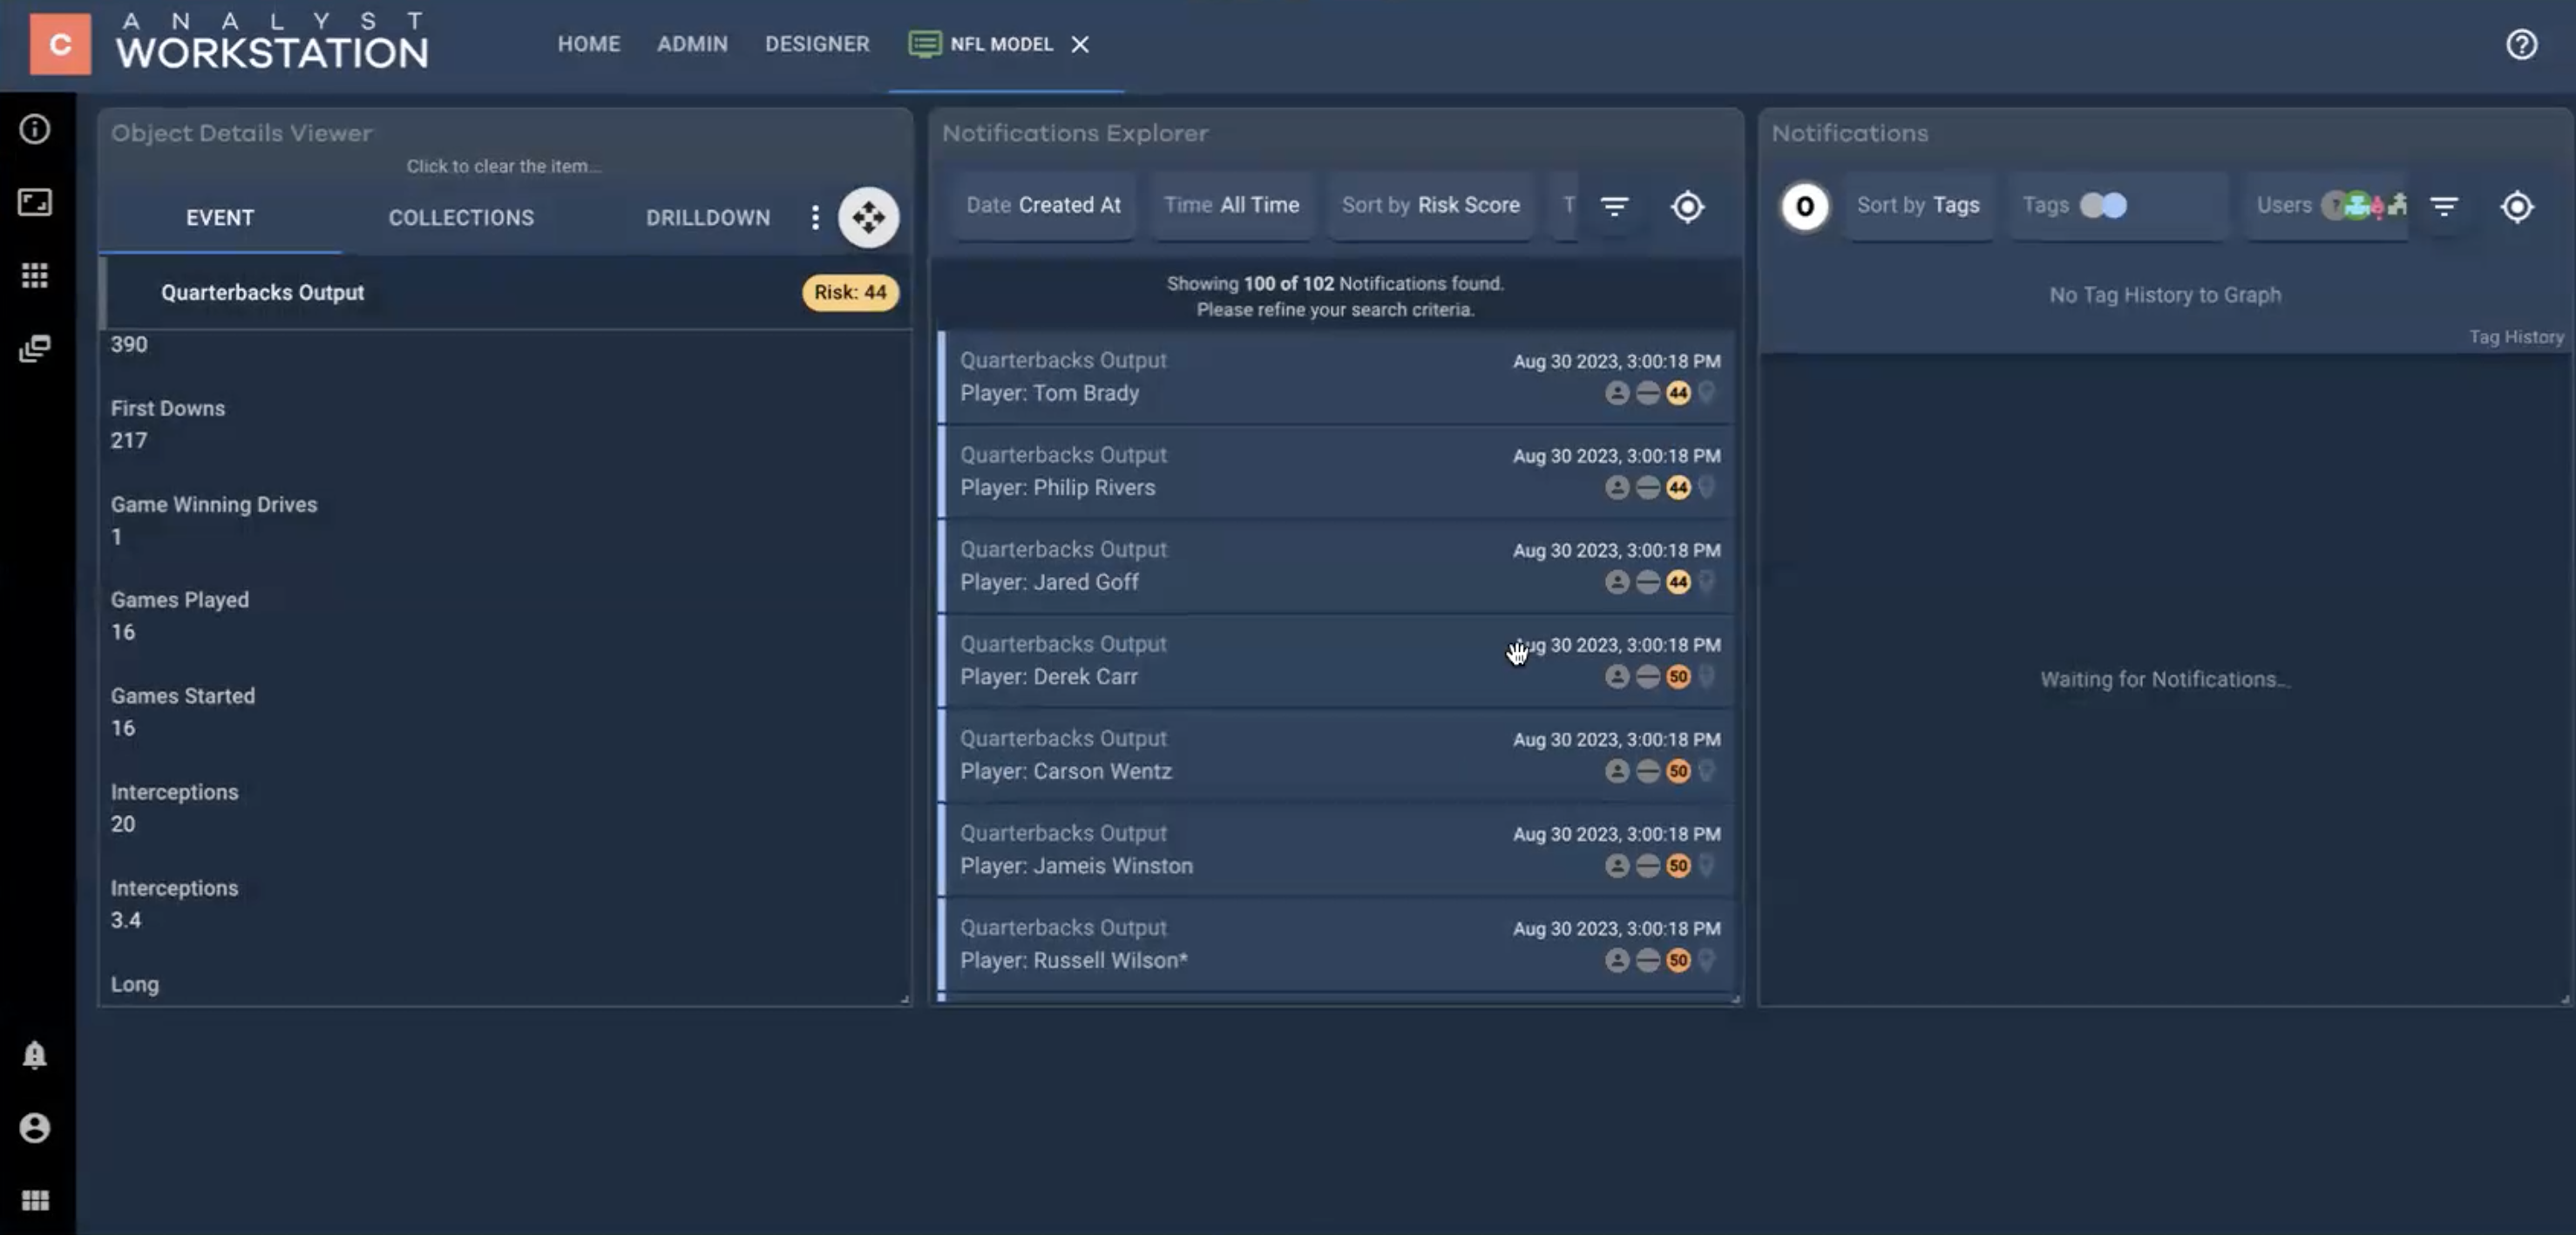The image size is (2576, 1235).
Task: Open the collections stack icon in sidebar
Action: (35, 348)
